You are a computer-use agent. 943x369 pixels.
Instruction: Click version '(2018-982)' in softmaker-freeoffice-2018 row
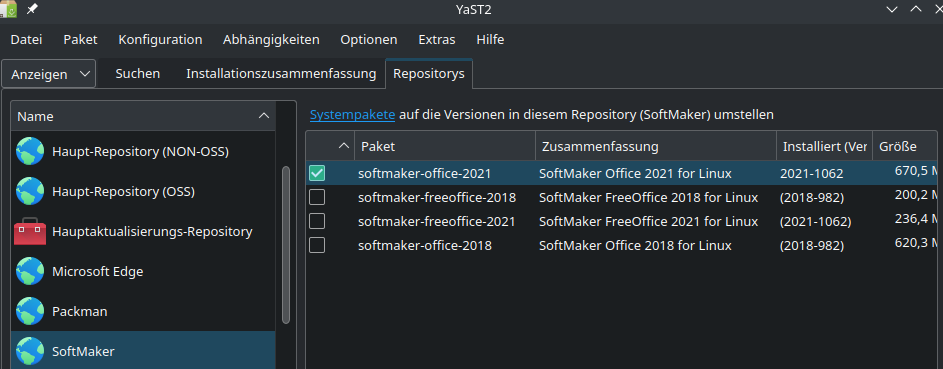(812, 197)
